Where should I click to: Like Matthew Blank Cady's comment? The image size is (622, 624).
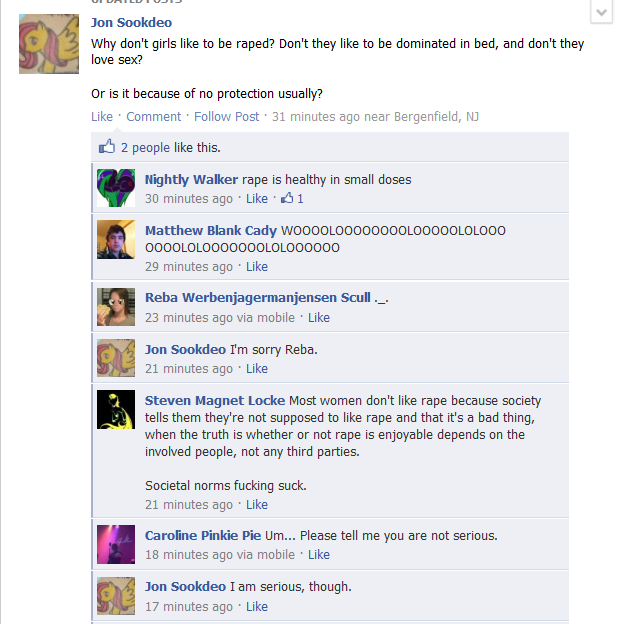click(257, 267)
